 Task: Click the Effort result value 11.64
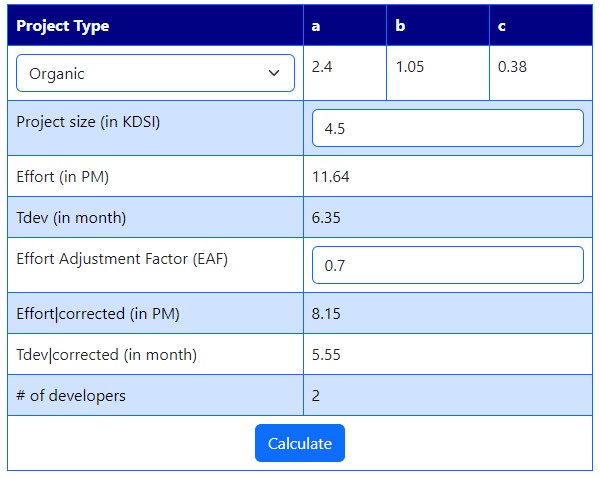(x=331, y=177)
